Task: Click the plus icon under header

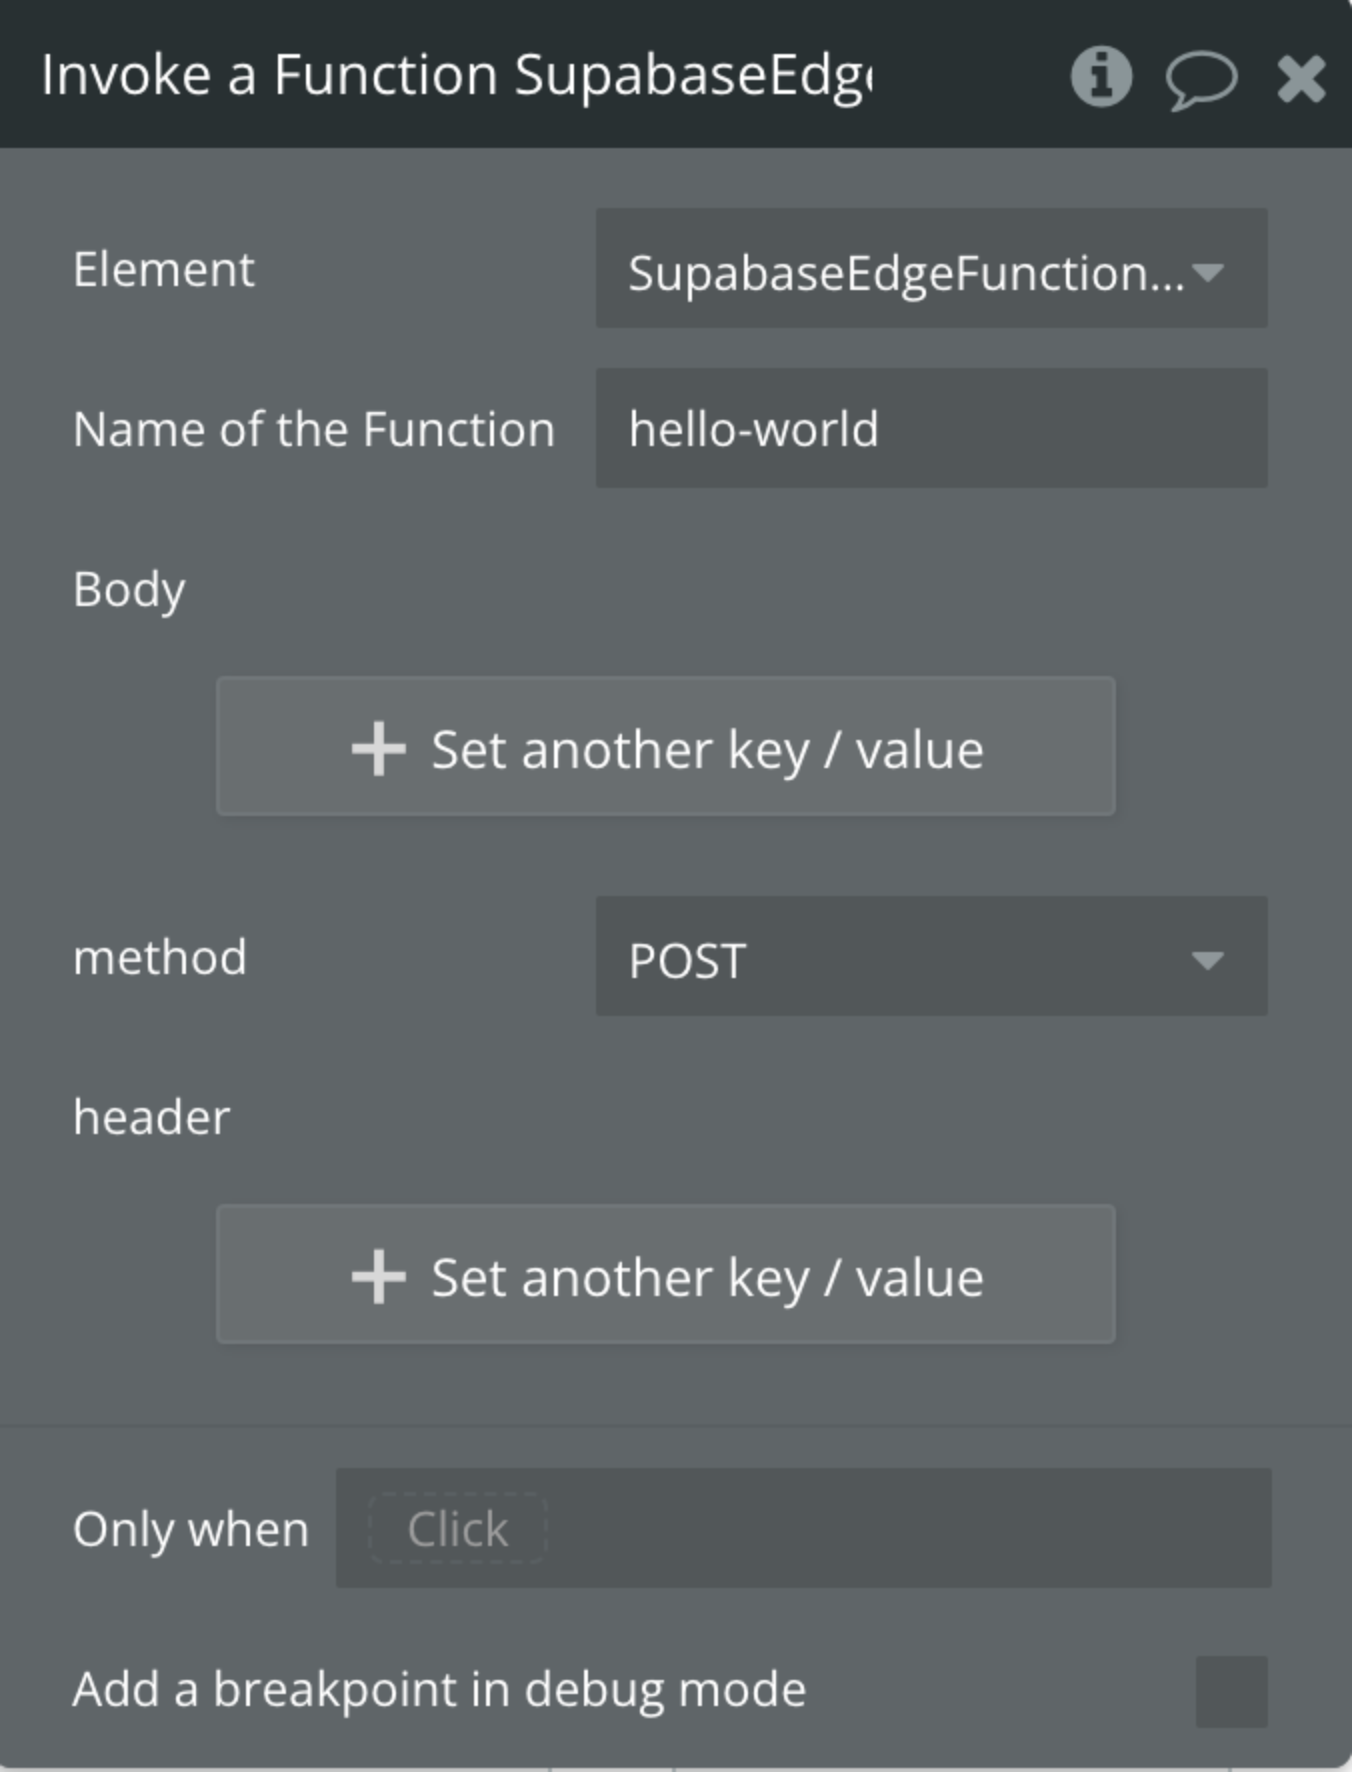Action: pos(378,1277)
